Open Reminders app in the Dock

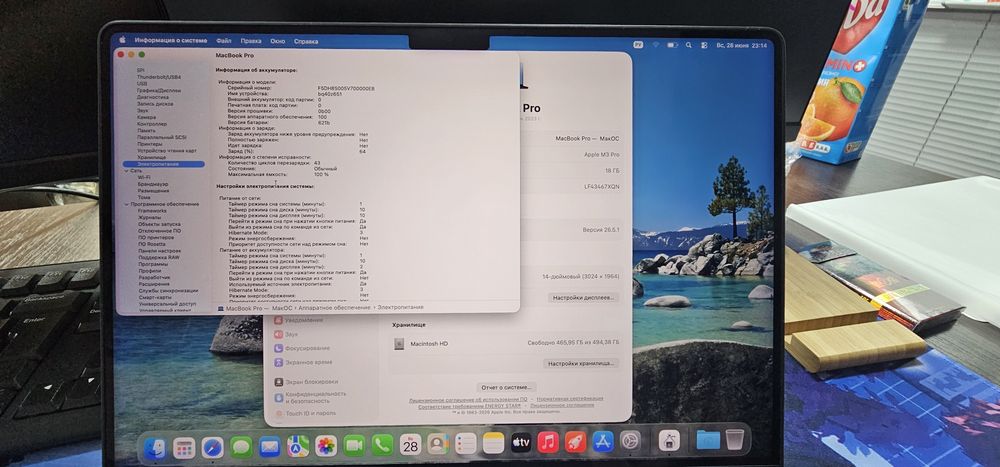point(466,443)
